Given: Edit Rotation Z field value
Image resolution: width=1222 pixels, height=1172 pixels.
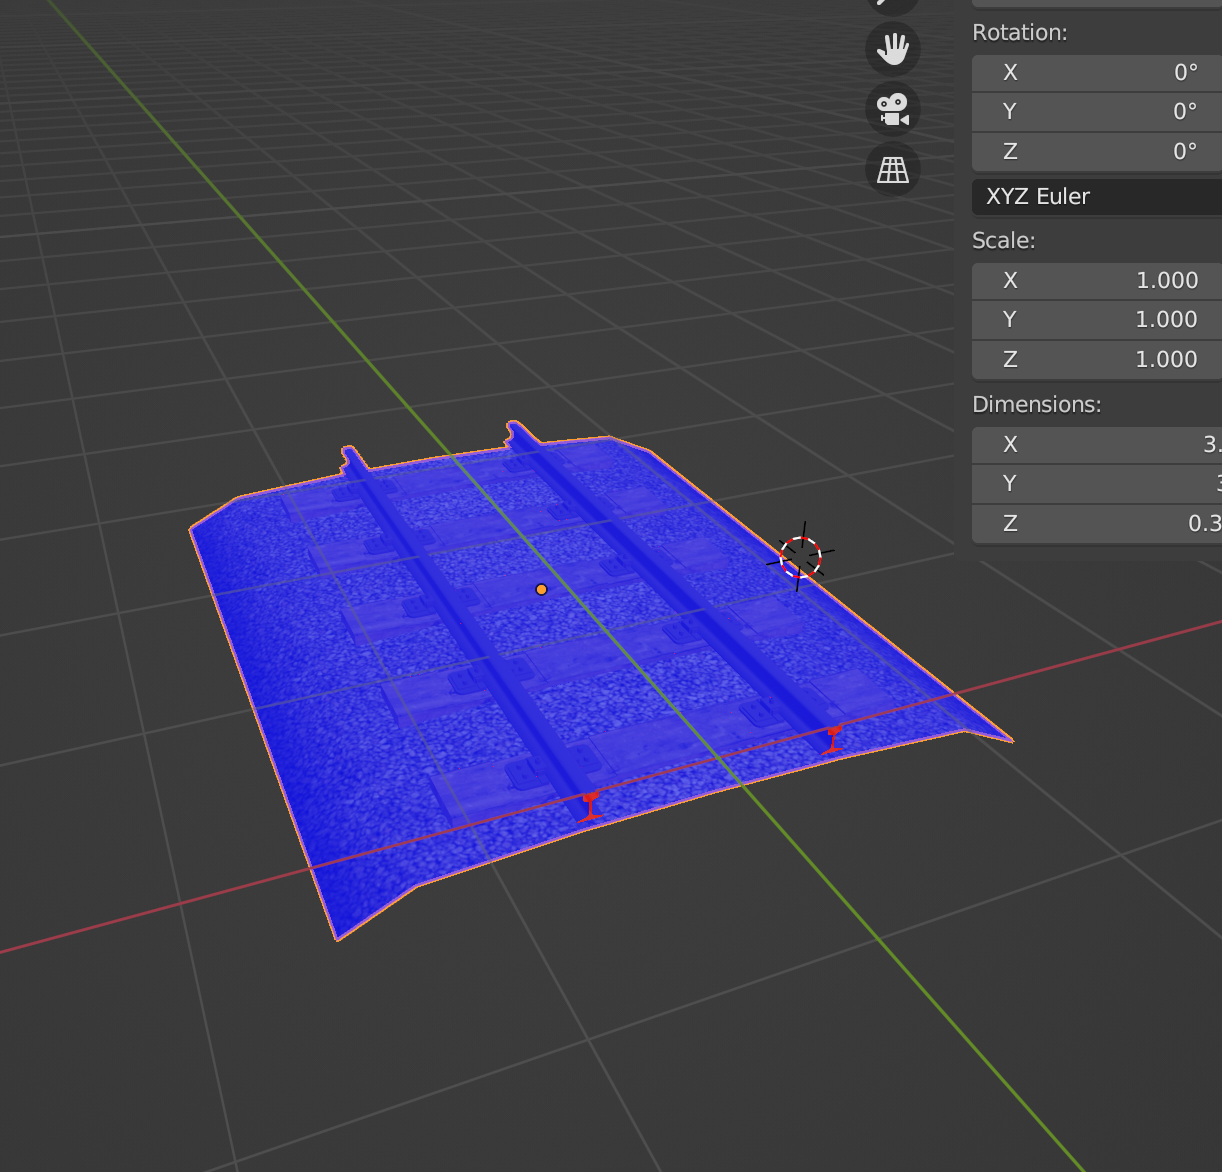Looking at the screenshot, I should coord(1097,152).
